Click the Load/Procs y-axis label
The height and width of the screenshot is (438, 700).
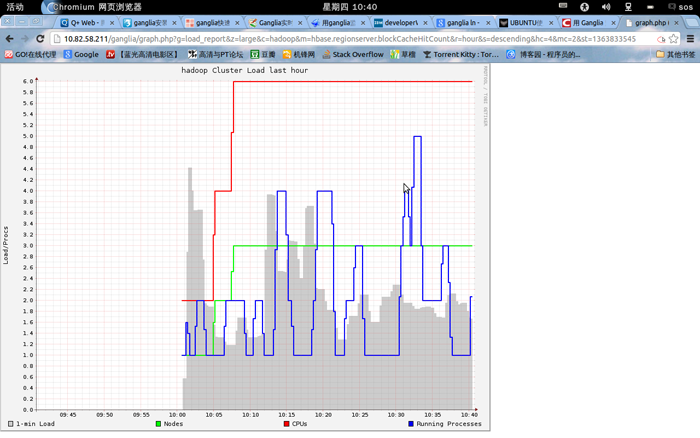pos(5,245)
